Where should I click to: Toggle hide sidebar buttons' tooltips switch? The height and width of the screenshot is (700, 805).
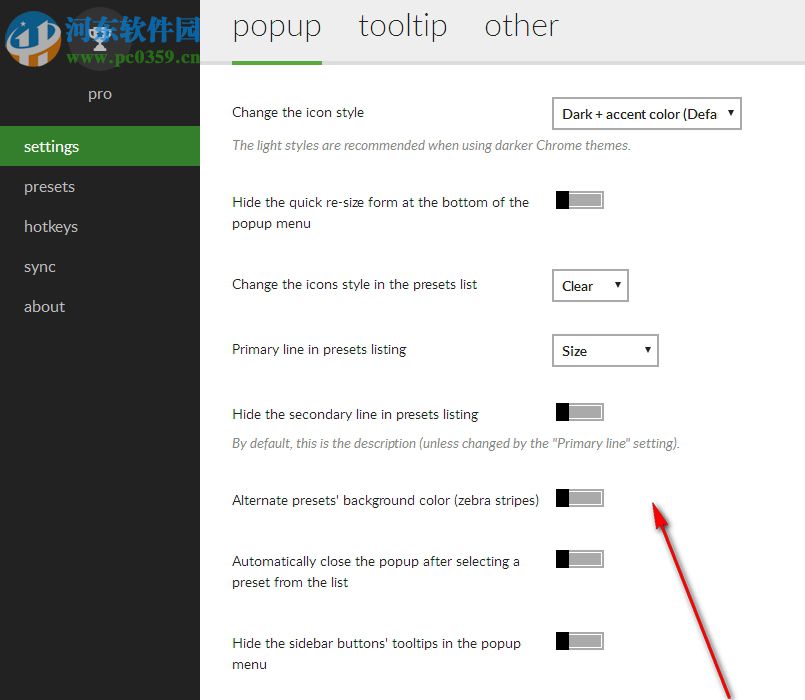pyautogui.click(x=580, y=641)
